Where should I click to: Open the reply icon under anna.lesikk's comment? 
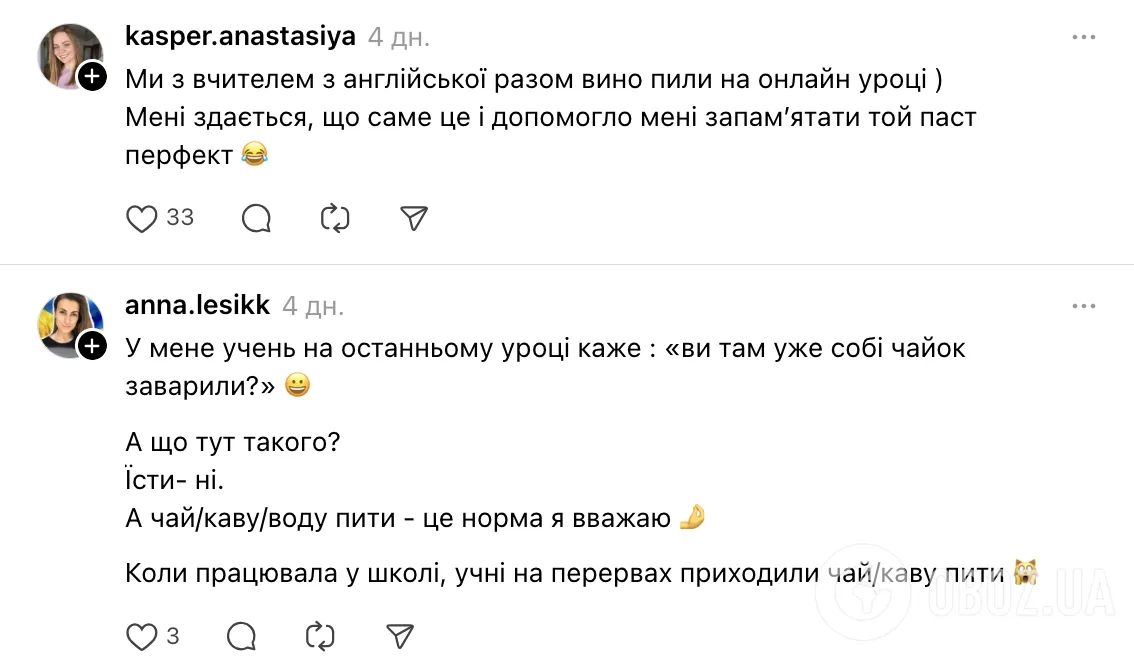[240, 635]
